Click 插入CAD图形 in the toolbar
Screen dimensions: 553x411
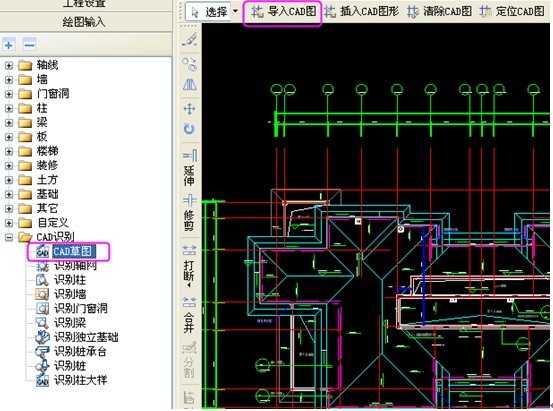point(361,12)
